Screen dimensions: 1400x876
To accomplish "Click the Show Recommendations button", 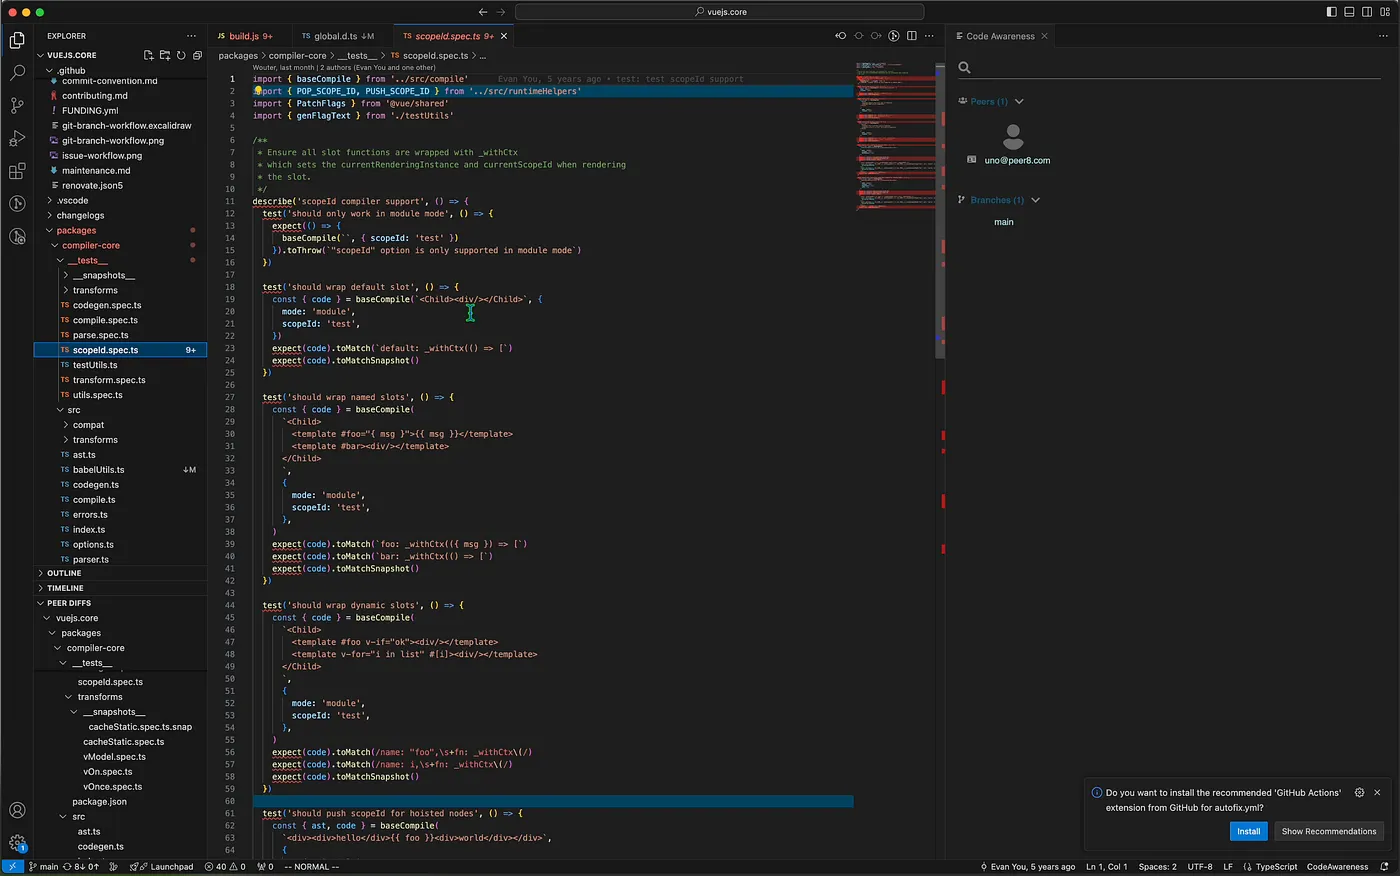I will [1329, 831].
